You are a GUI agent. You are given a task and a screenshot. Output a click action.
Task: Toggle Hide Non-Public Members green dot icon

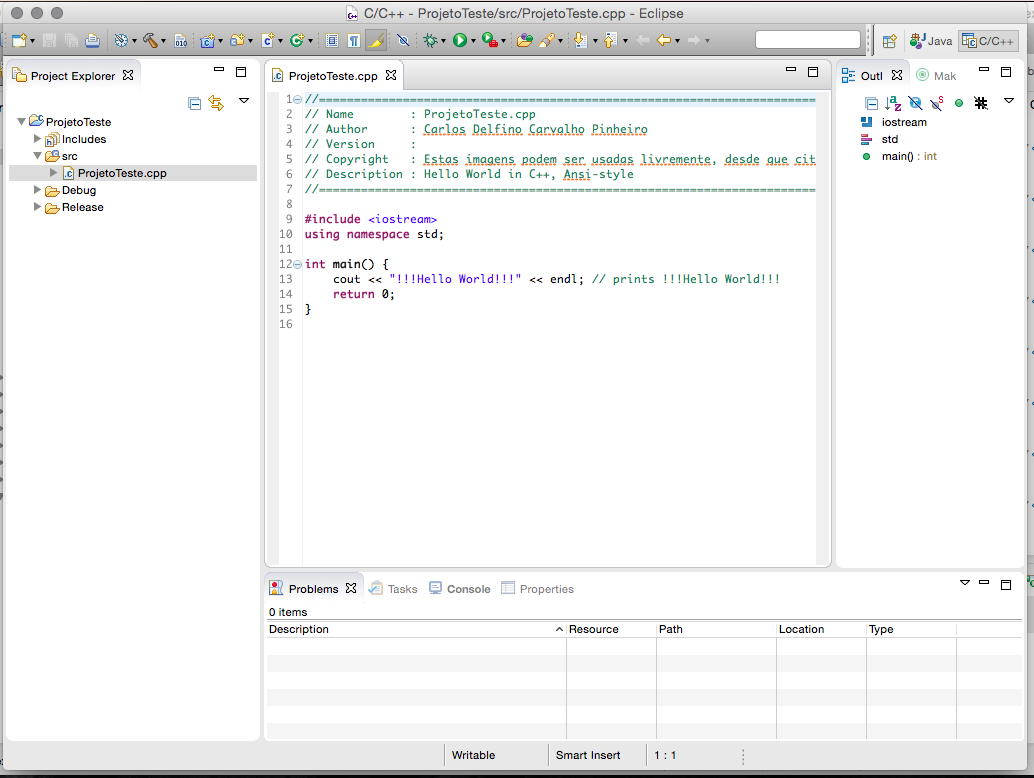pyautogui.click(x=959, y=103)
